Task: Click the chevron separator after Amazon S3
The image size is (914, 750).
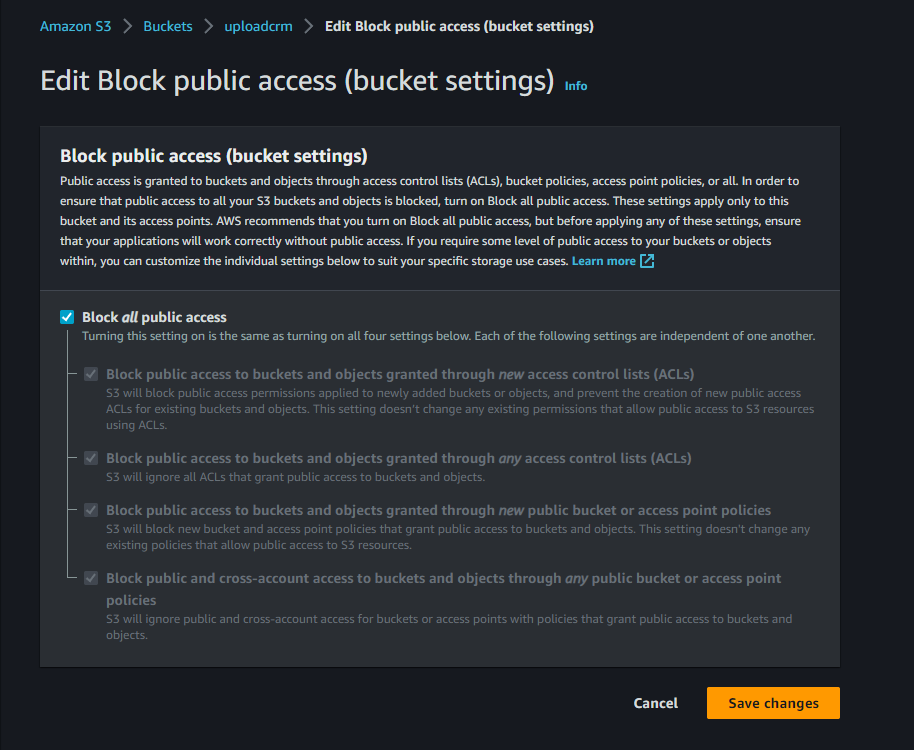Action: click(128, 26)
